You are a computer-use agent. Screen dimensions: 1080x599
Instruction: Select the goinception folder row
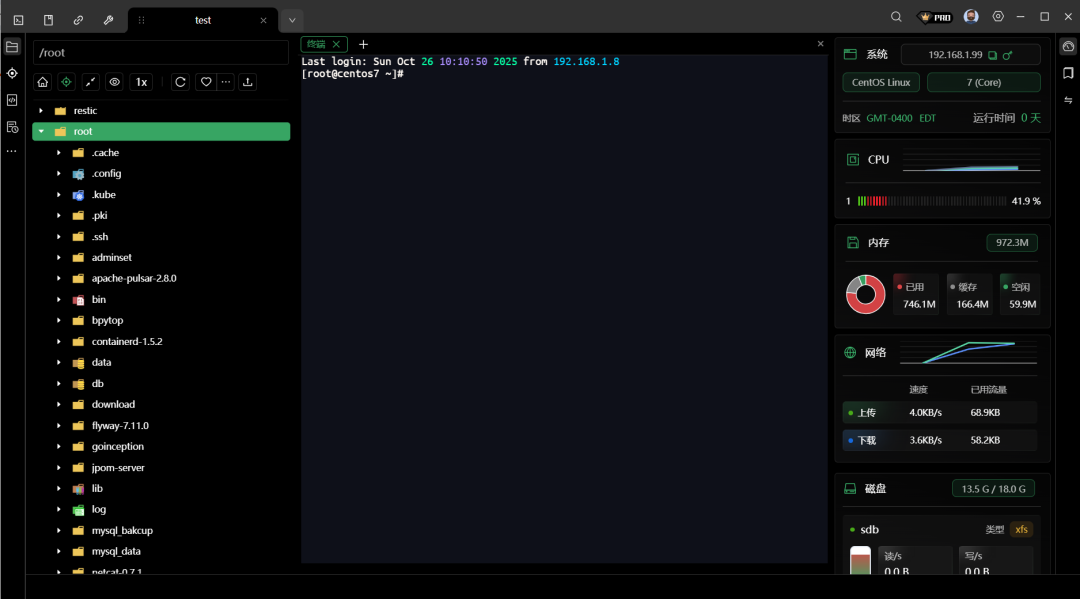point(161,446)
